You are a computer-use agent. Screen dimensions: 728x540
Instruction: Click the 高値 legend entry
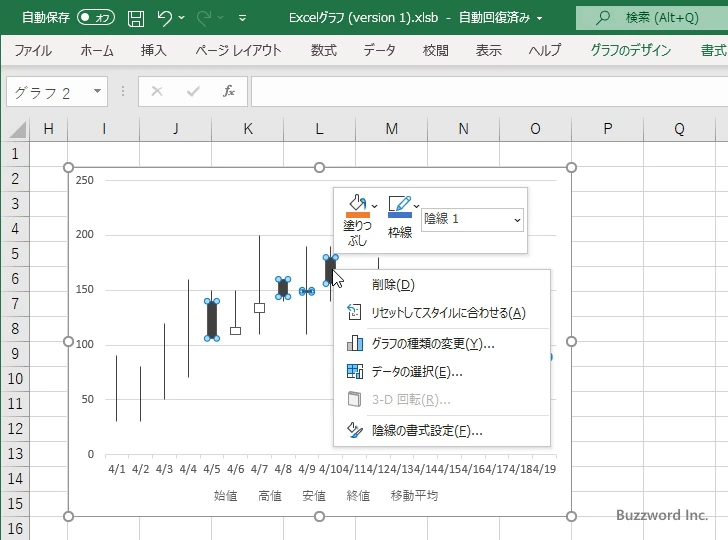tap(270, 496)
